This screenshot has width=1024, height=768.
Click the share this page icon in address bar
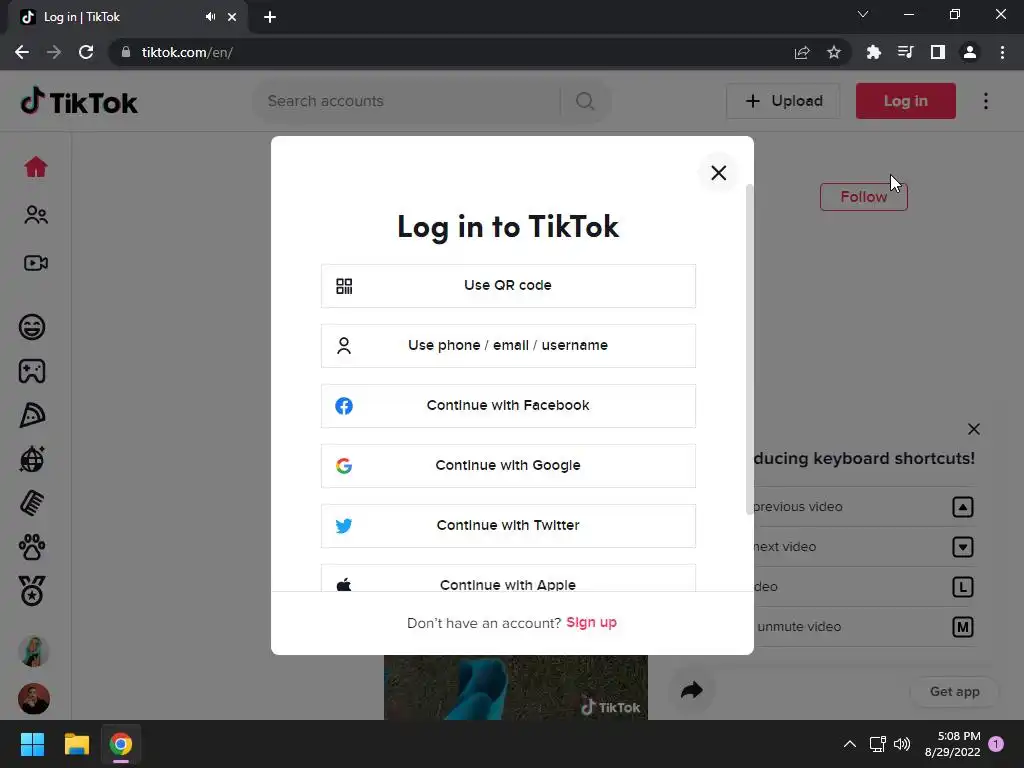coord(802,52)
